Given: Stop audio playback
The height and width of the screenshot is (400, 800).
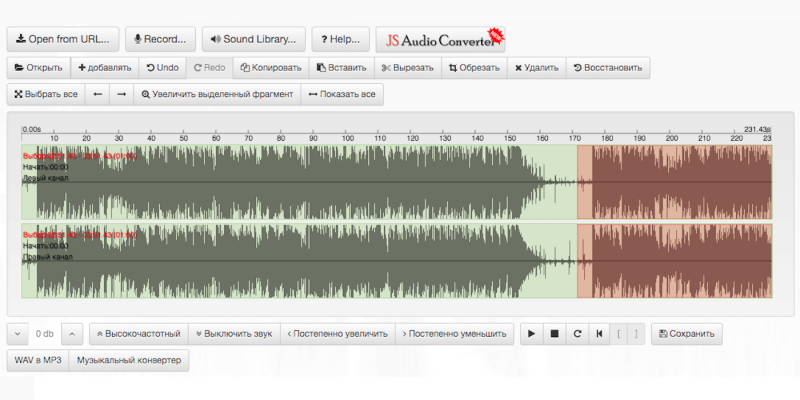Looking at the screenshot, I should [x=555, y=334].
